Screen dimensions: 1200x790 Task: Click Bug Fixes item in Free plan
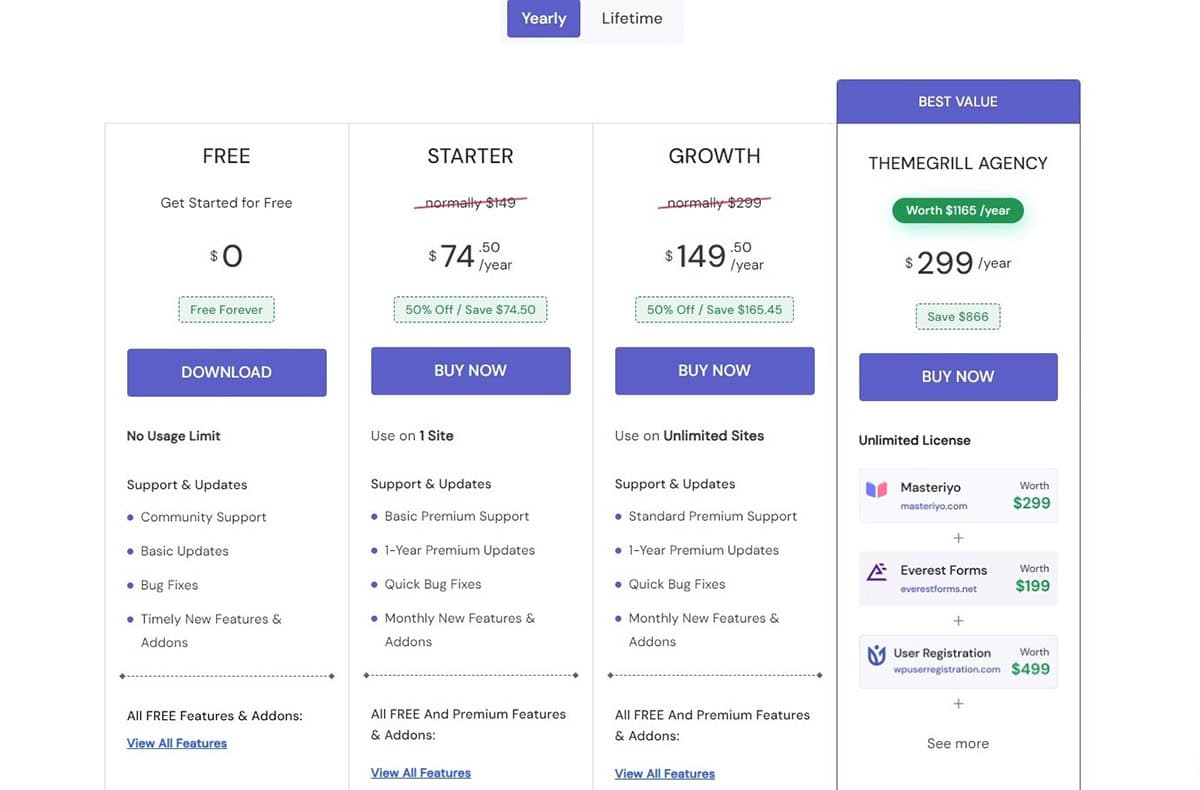[x=170, y=585]
